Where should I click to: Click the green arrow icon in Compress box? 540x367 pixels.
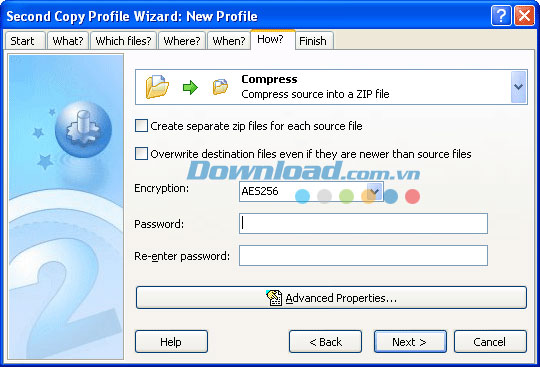tap(190, 87)
